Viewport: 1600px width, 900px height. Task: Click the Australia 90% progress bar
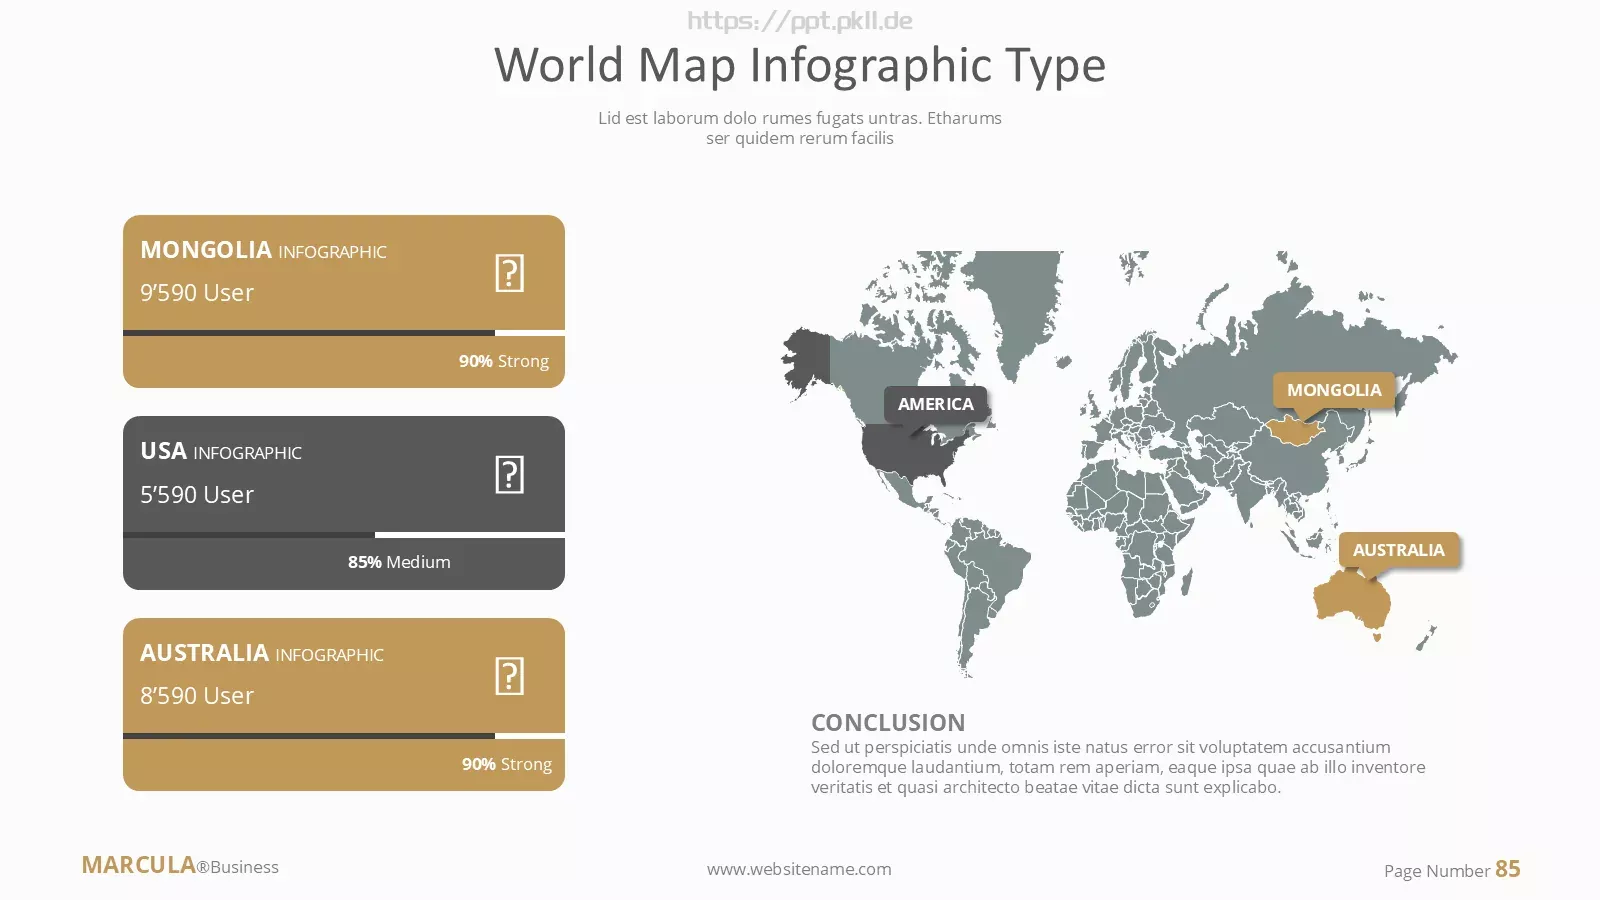[344, 736]
